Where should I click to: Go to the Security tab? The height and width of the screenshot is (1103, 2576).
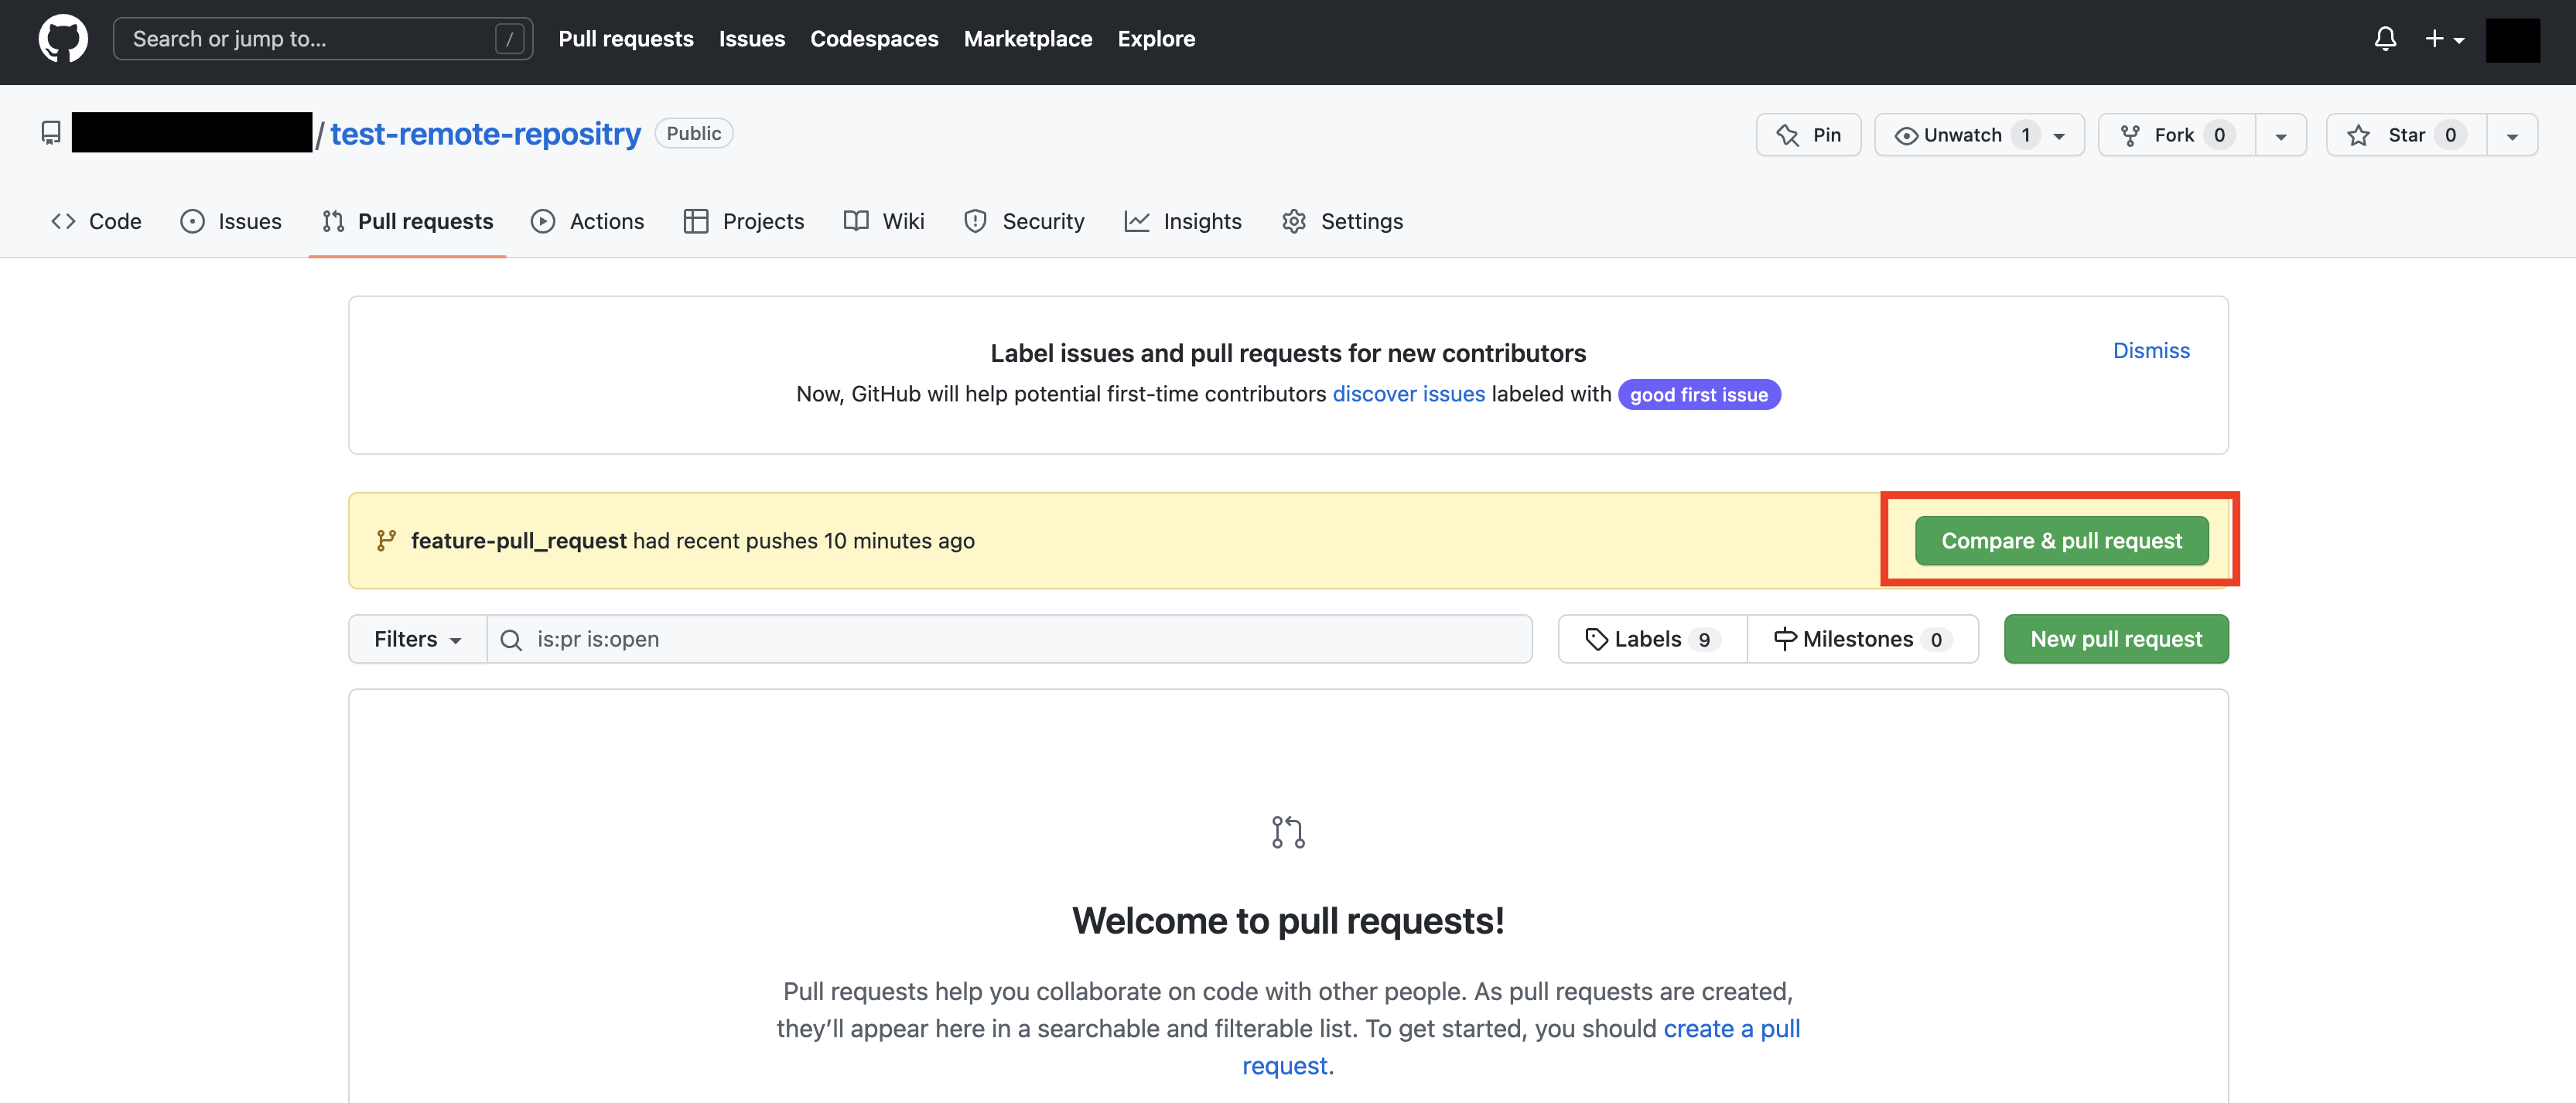pyautogui.click(x=1024, y=221)
